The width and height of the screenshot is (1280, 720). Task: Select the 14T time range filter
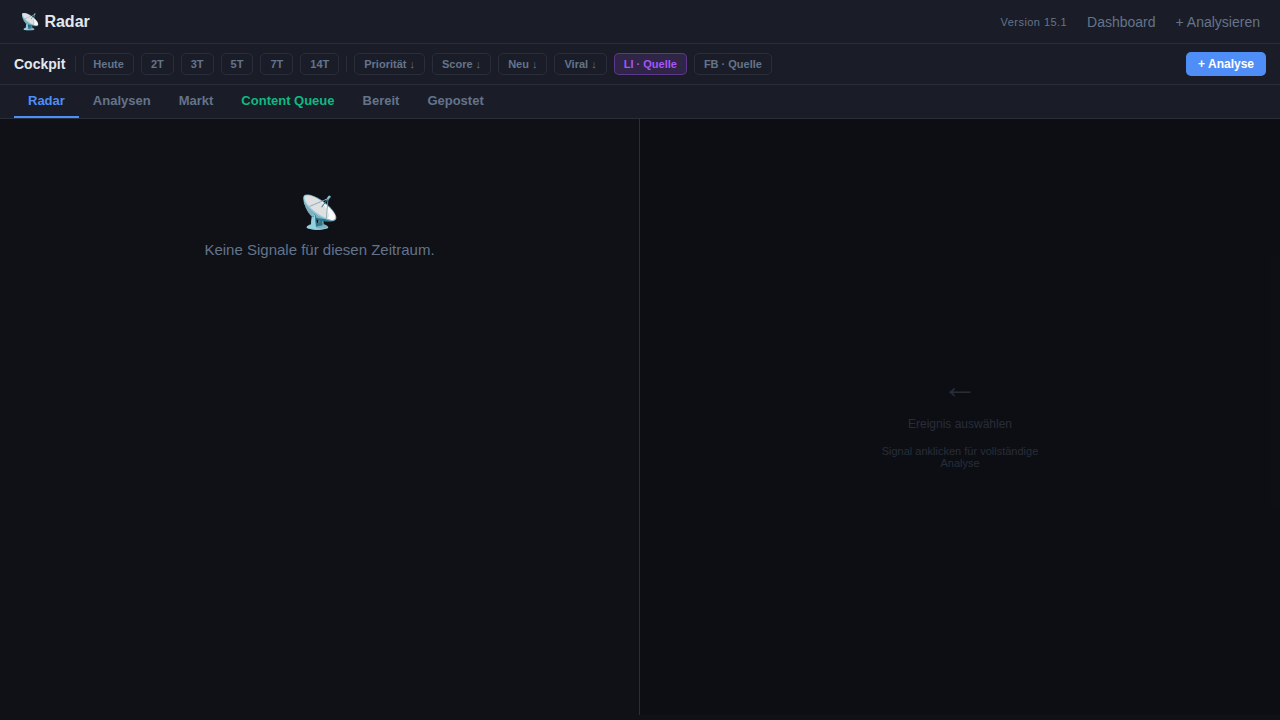coord(319,64)
